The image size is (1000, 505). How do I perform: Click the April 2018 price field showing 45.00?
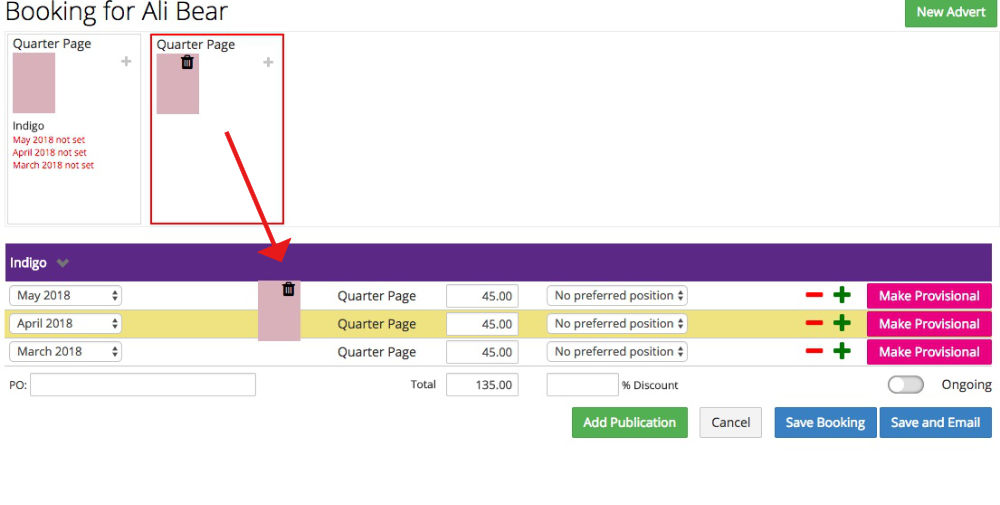[482, 324]
